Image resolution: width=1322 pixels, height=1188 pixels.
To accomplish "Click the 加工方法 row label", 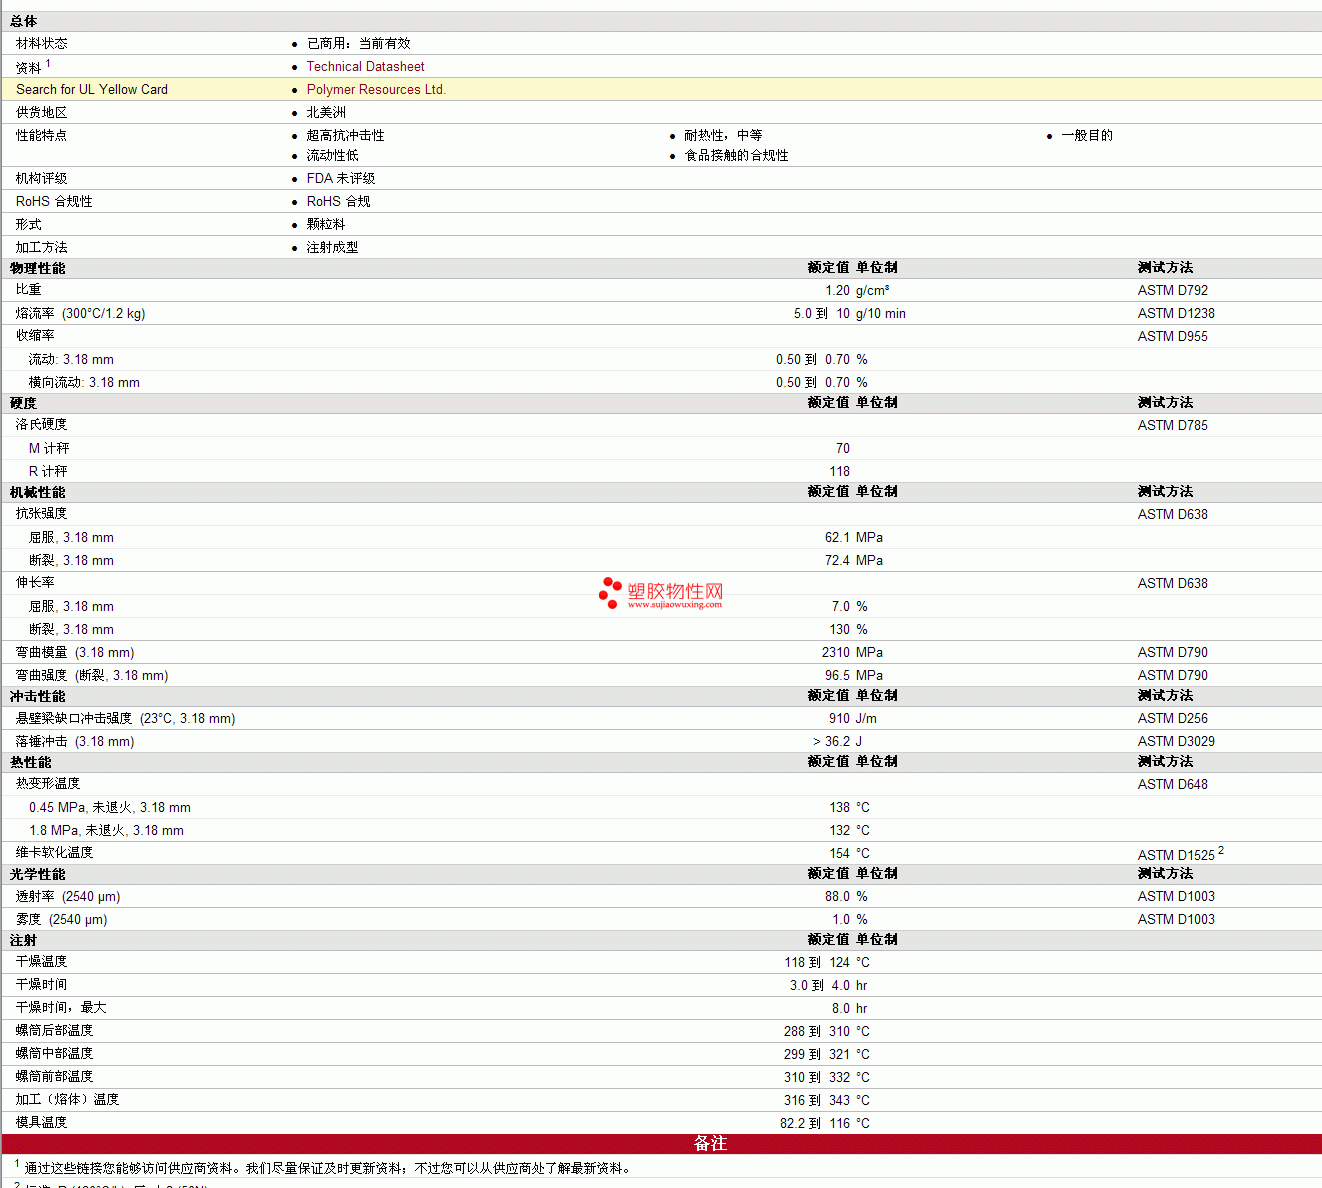I will point(42,247).
